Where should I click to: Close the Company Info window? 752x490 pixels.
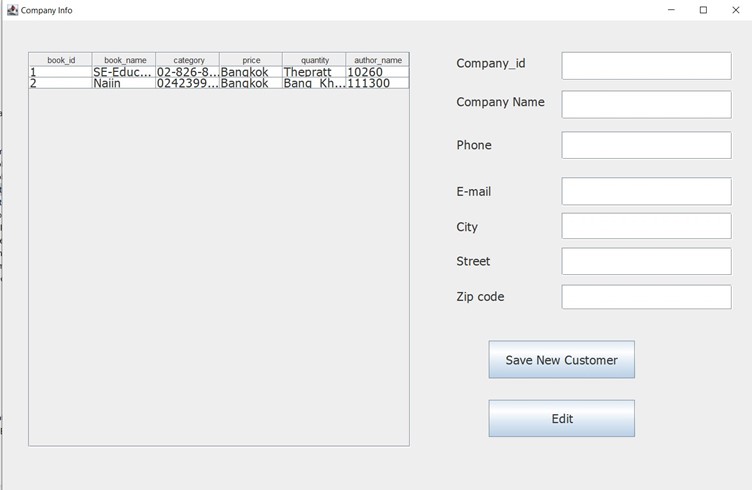point(736,10)
